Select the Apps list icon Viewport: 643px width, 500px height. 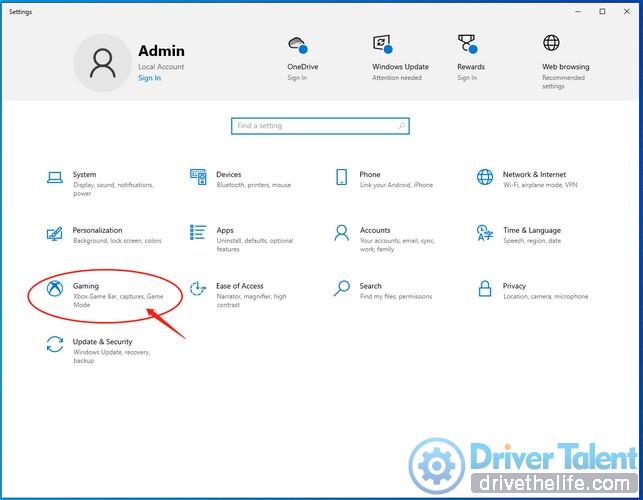(x=198, y=232)
